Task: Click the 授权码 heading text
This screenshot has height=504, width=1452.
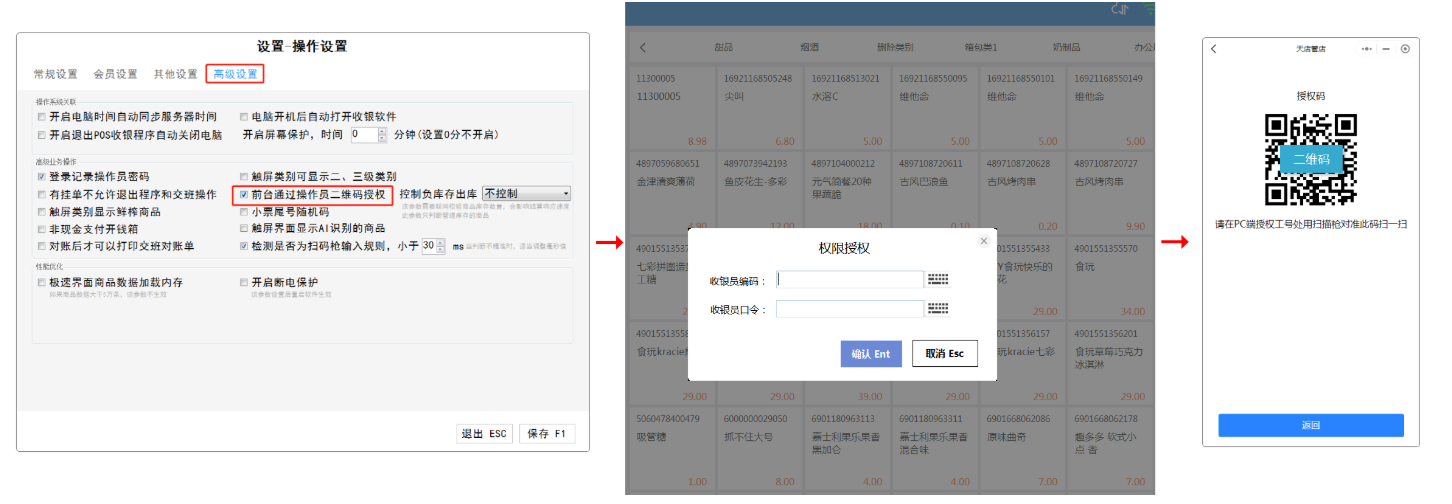Action: (x=1311, y=96)
